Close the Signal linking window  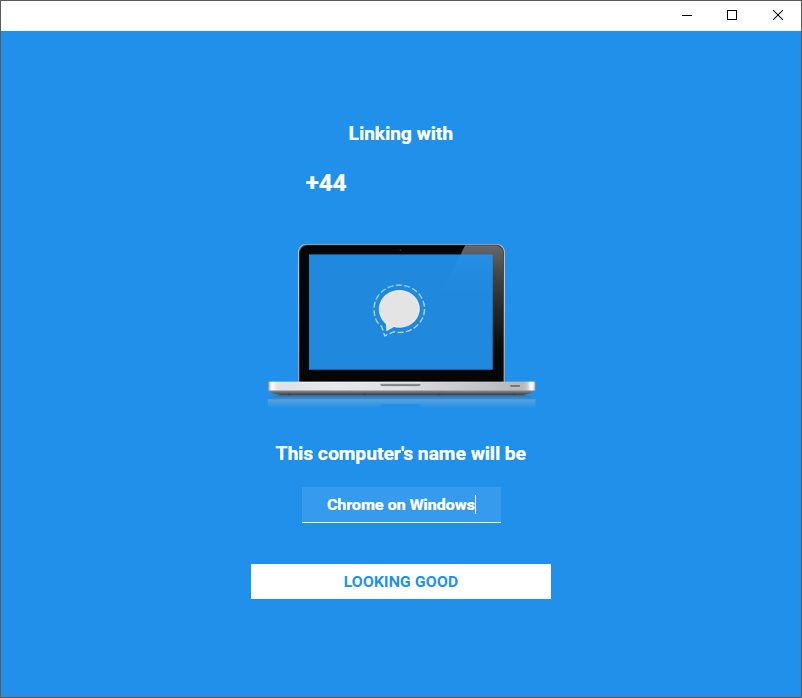[x=777, y=15]
